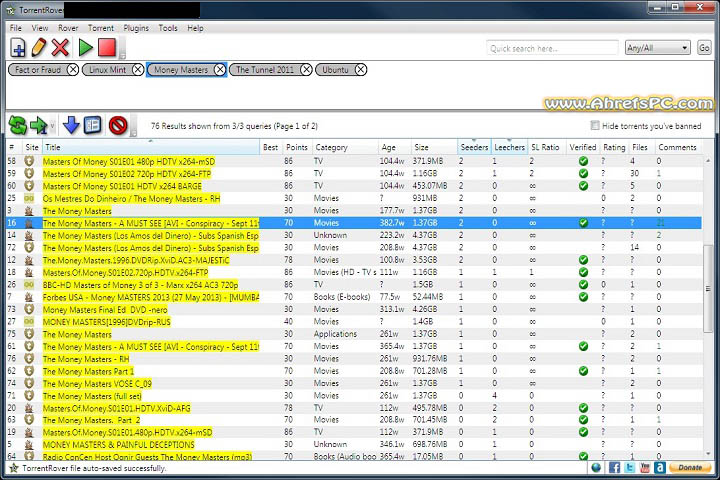The image size is (720, 480).
Task: Select row 'The Money Masters Part 1'
Action: coord(354,371)
